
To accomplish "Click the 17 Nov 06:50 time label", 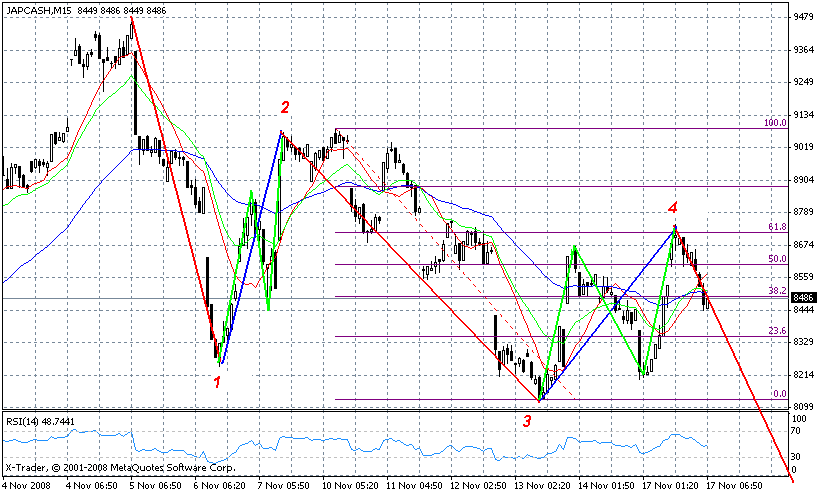I will [735, 485].
